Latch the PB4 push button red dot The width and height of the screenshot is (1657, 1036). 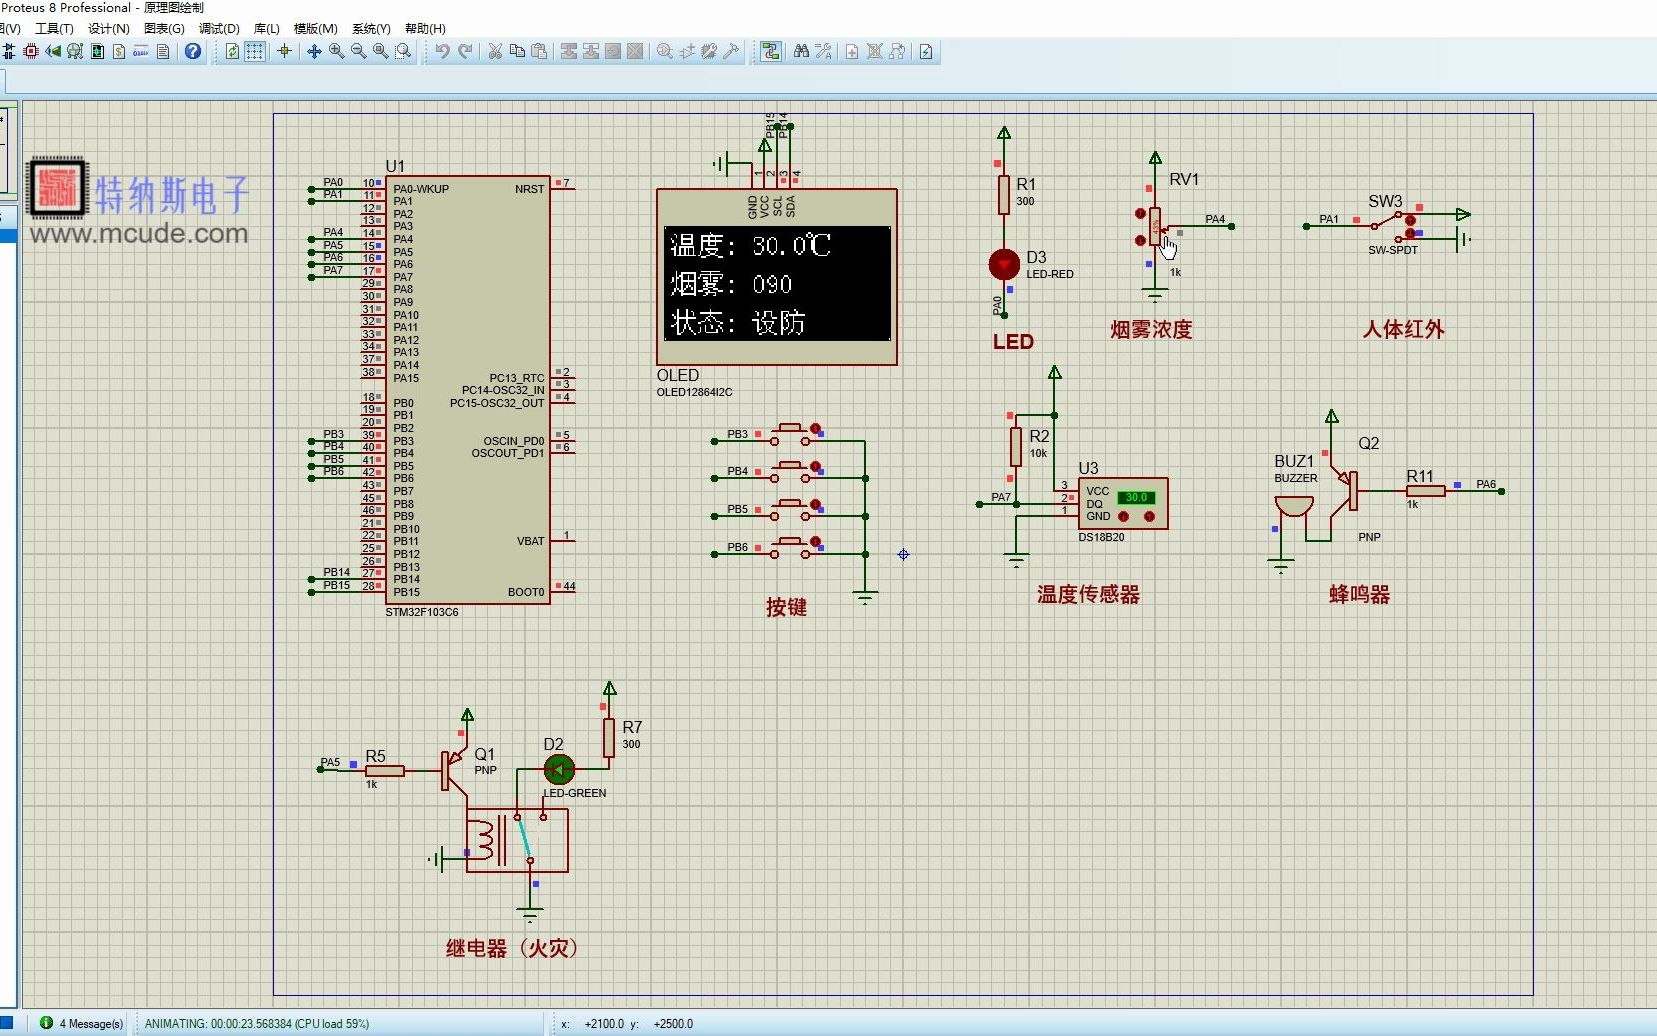[x=816, y=467]
